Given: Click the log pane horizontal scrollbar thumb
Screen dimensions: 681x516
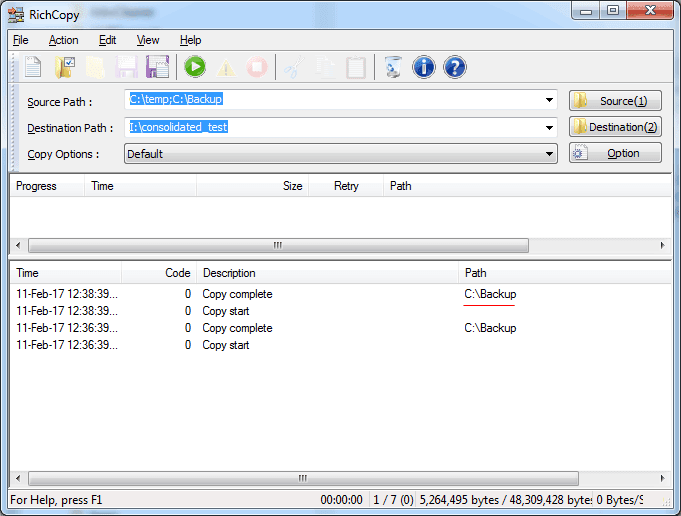Looking at the screenshot, I should pos(303,478).
